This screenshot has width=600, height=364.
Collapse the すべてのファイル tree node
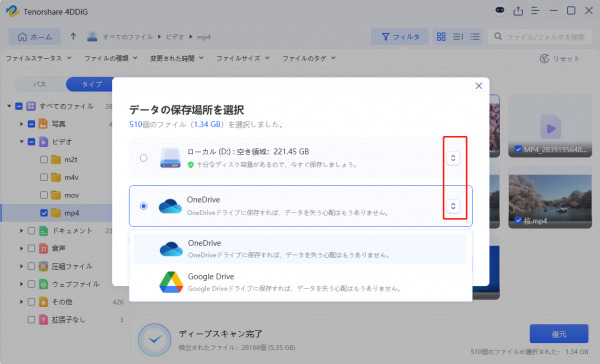click(9, 106)
